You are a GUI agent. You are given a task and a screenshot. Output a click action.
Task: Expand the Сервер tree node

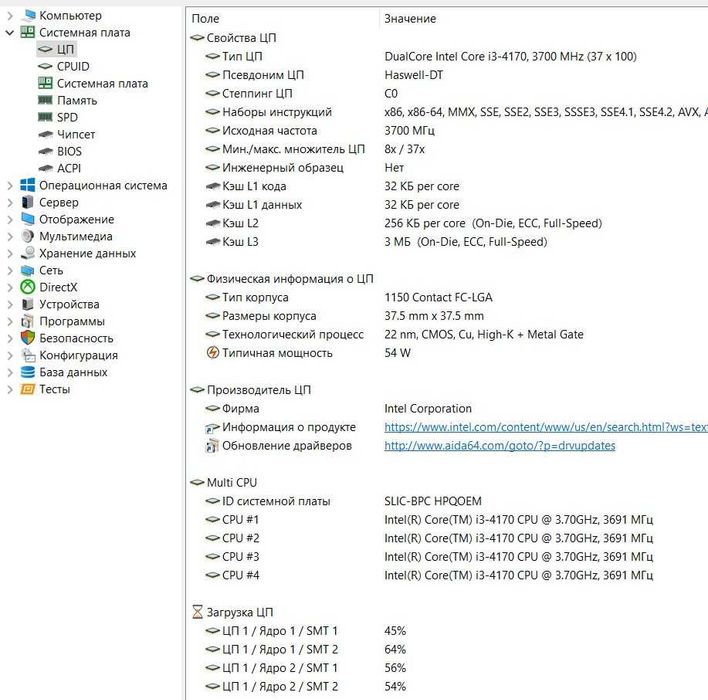click(x=10, y=203)
